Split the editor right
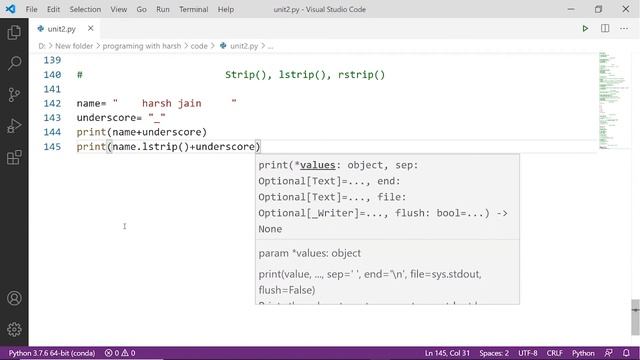Viewport: 640px width, 360px height. pyautogui.click(x=605, y=29)
